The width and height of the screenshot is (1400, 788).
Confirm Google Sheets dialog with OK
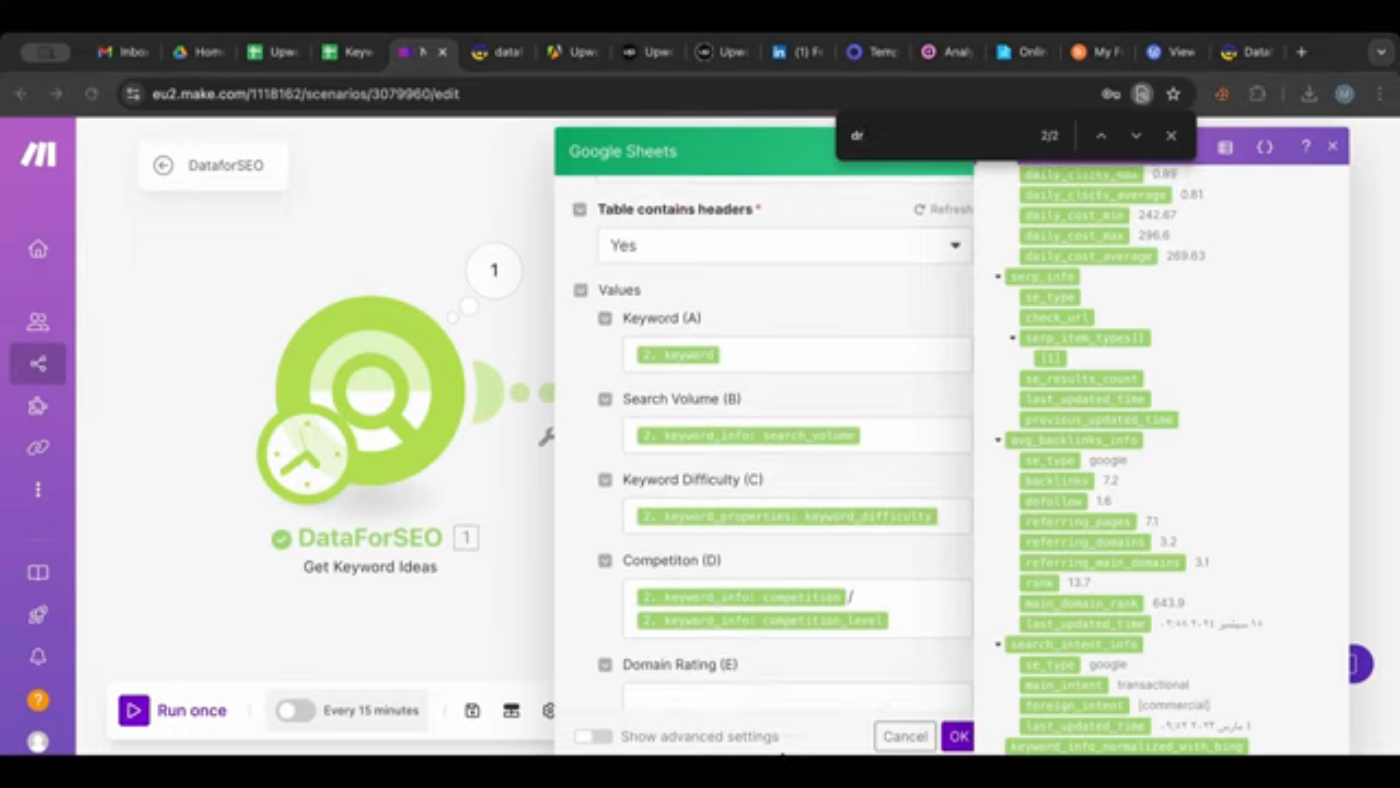[958, 737]
